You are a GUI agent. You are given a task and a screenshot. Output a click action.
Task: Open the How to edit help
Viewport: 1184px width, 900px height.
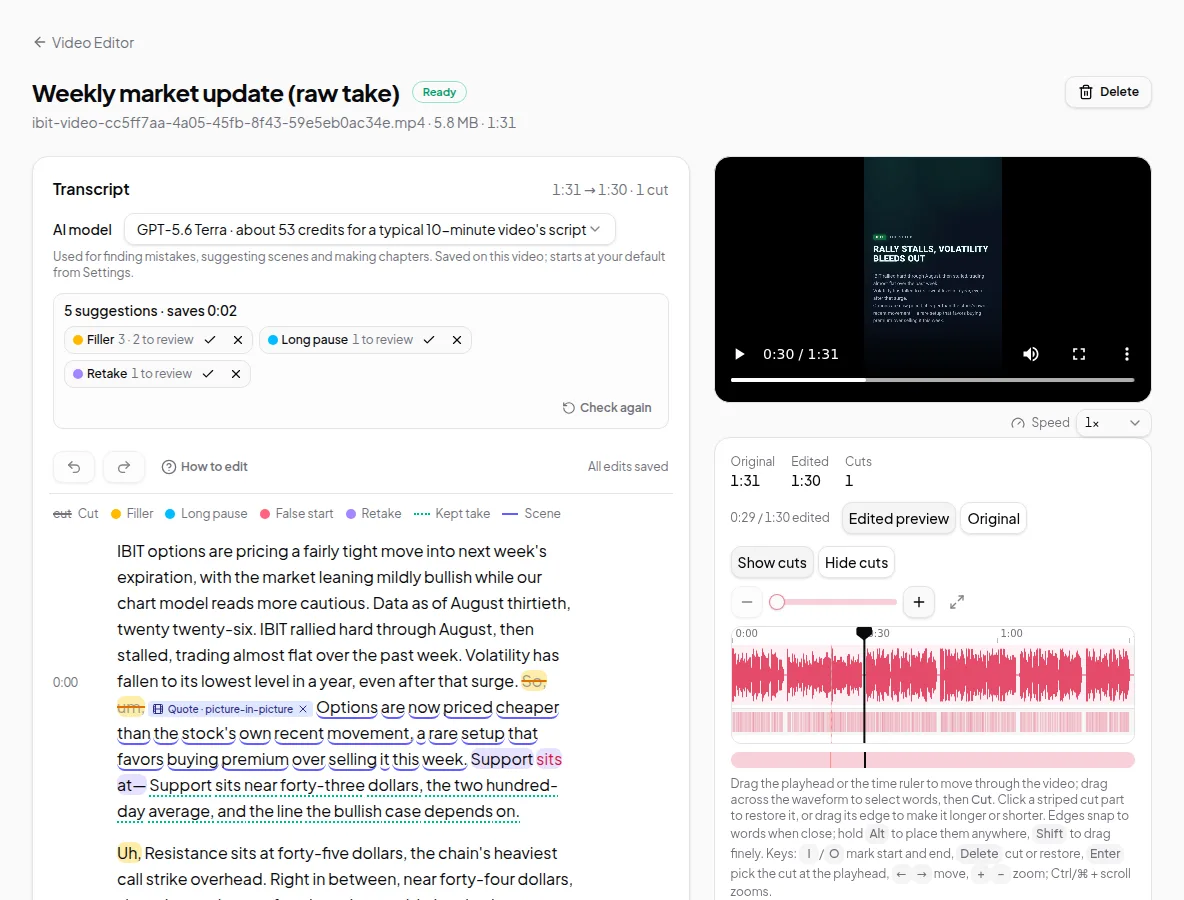(x=205, y=467)
